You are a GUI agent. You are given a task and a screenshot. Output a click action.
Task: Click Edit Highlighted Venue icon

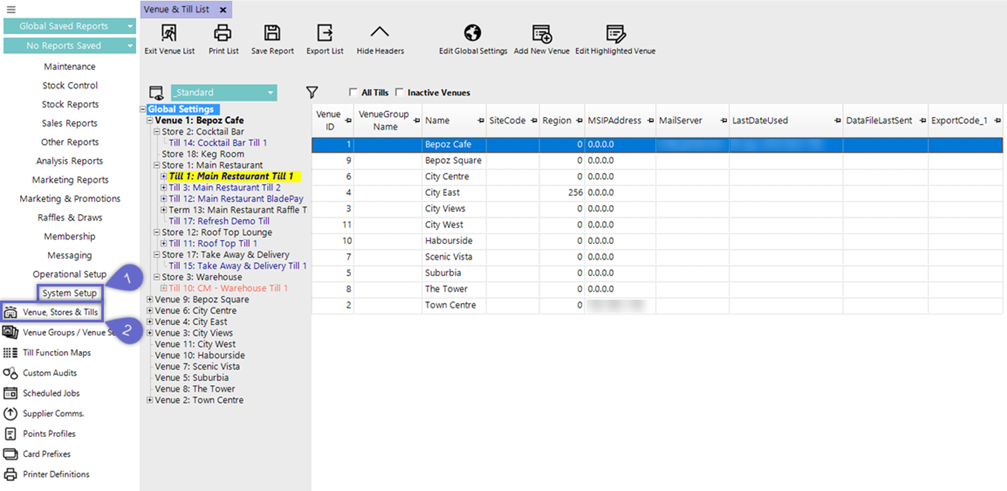point(615,33)
